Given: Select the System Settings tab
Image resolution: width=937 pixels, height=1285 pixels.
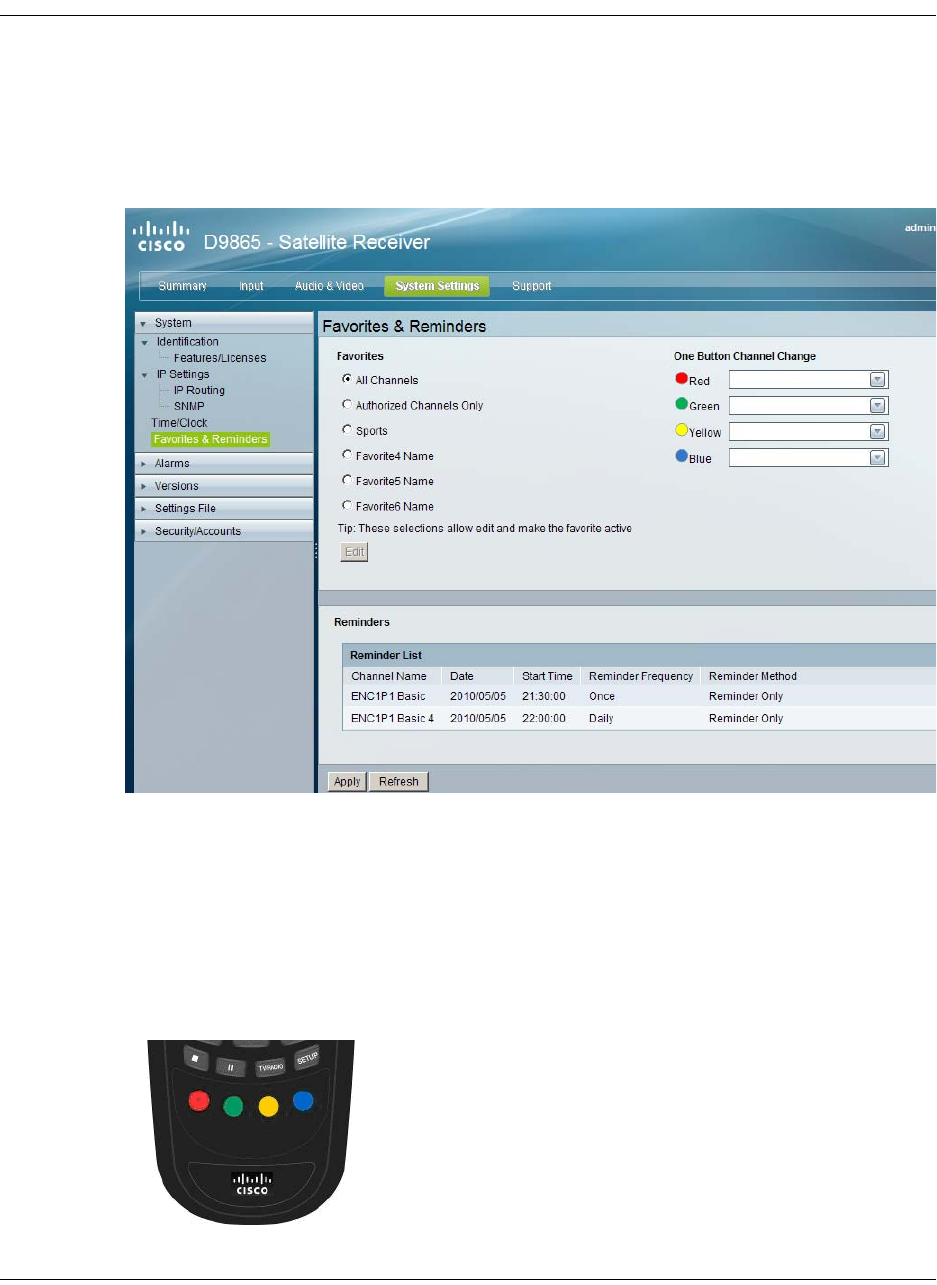Looking at the screenshot, I should [x=437, y=286].
